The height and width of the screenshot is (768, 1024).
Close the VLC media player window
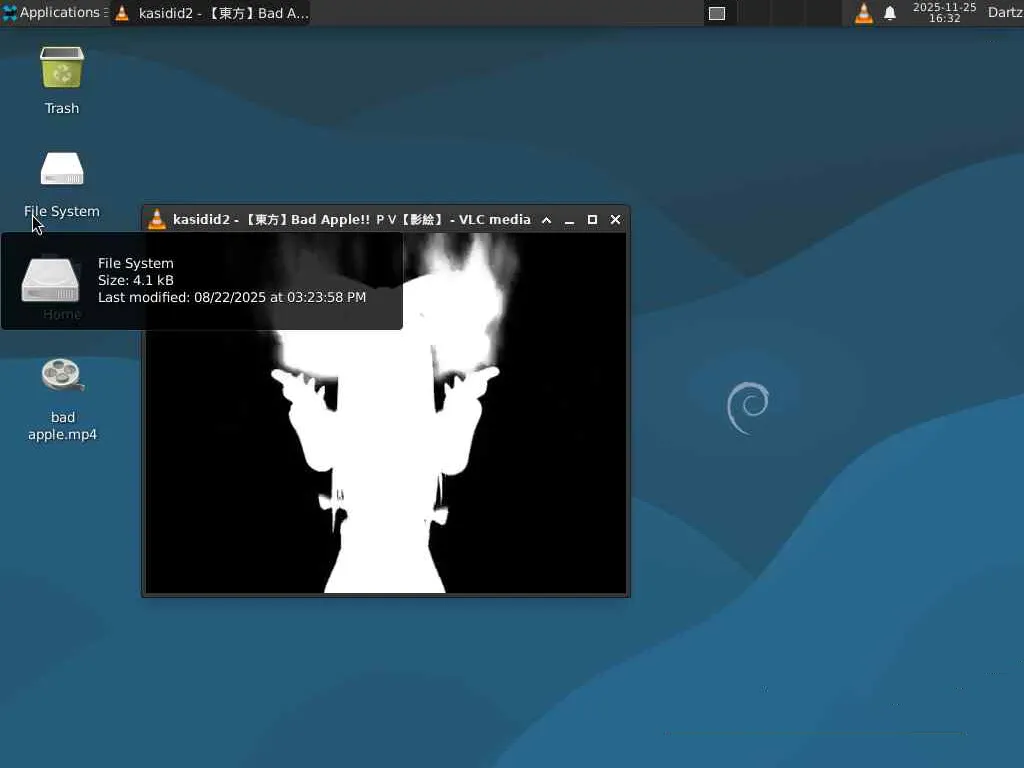615,219
